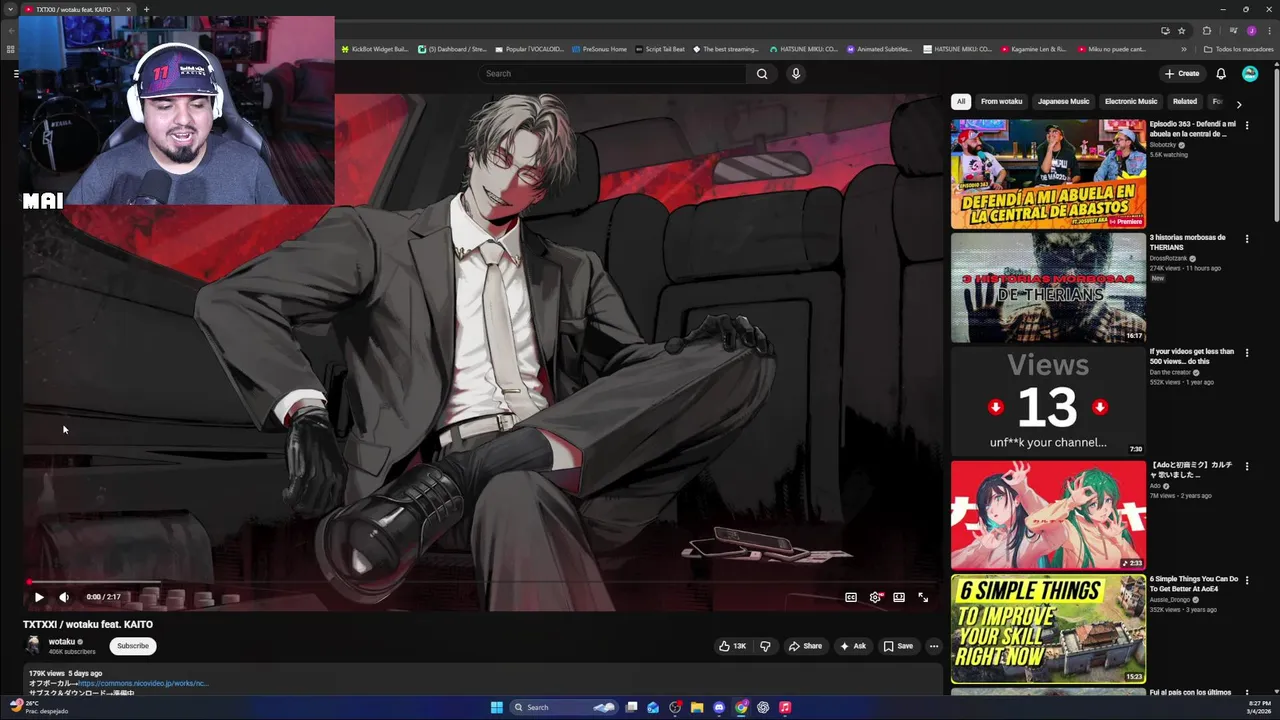
Task: Select the Related chip
Action: (x=1185, y=101)
